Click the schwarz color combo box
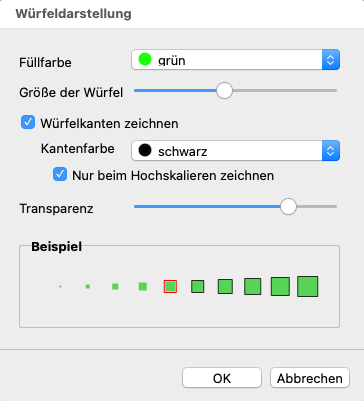This screenshot has height=401, width=364. [236, 151]
